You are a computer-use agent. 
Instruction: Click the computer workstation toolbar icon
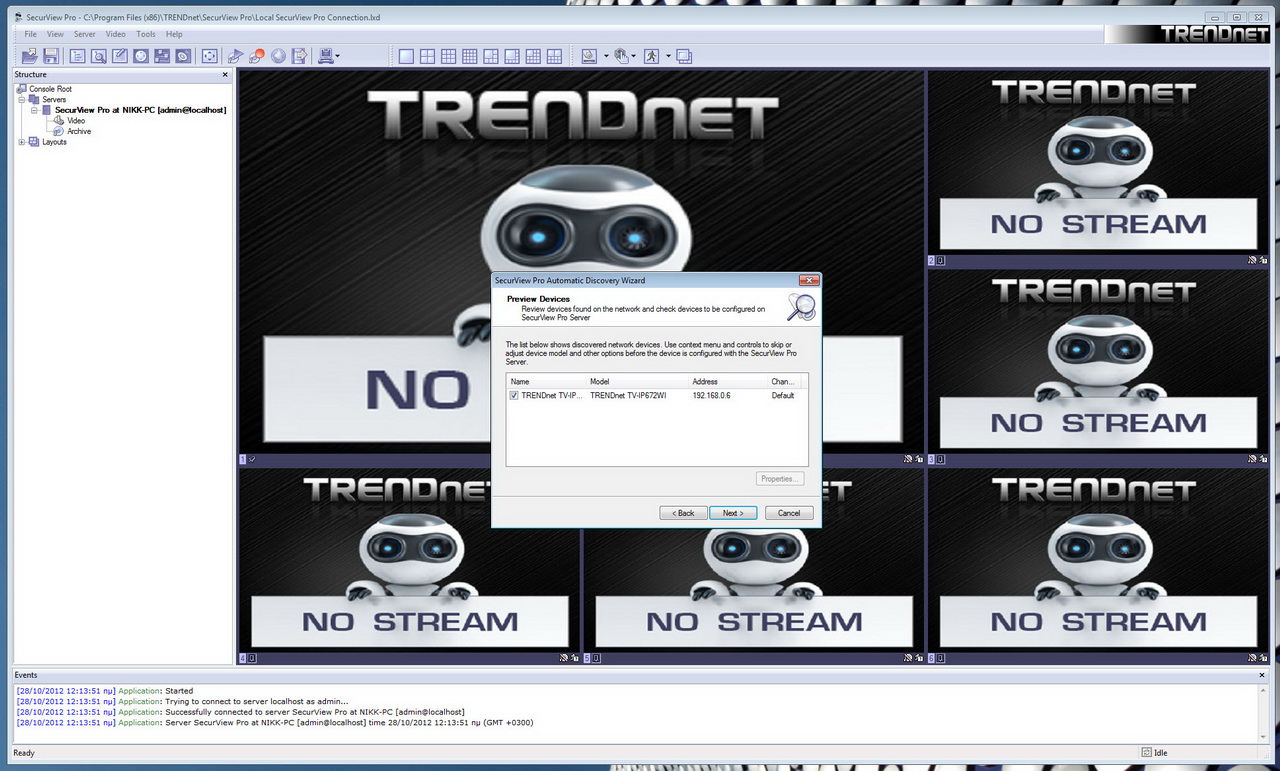tap(325, 56)
